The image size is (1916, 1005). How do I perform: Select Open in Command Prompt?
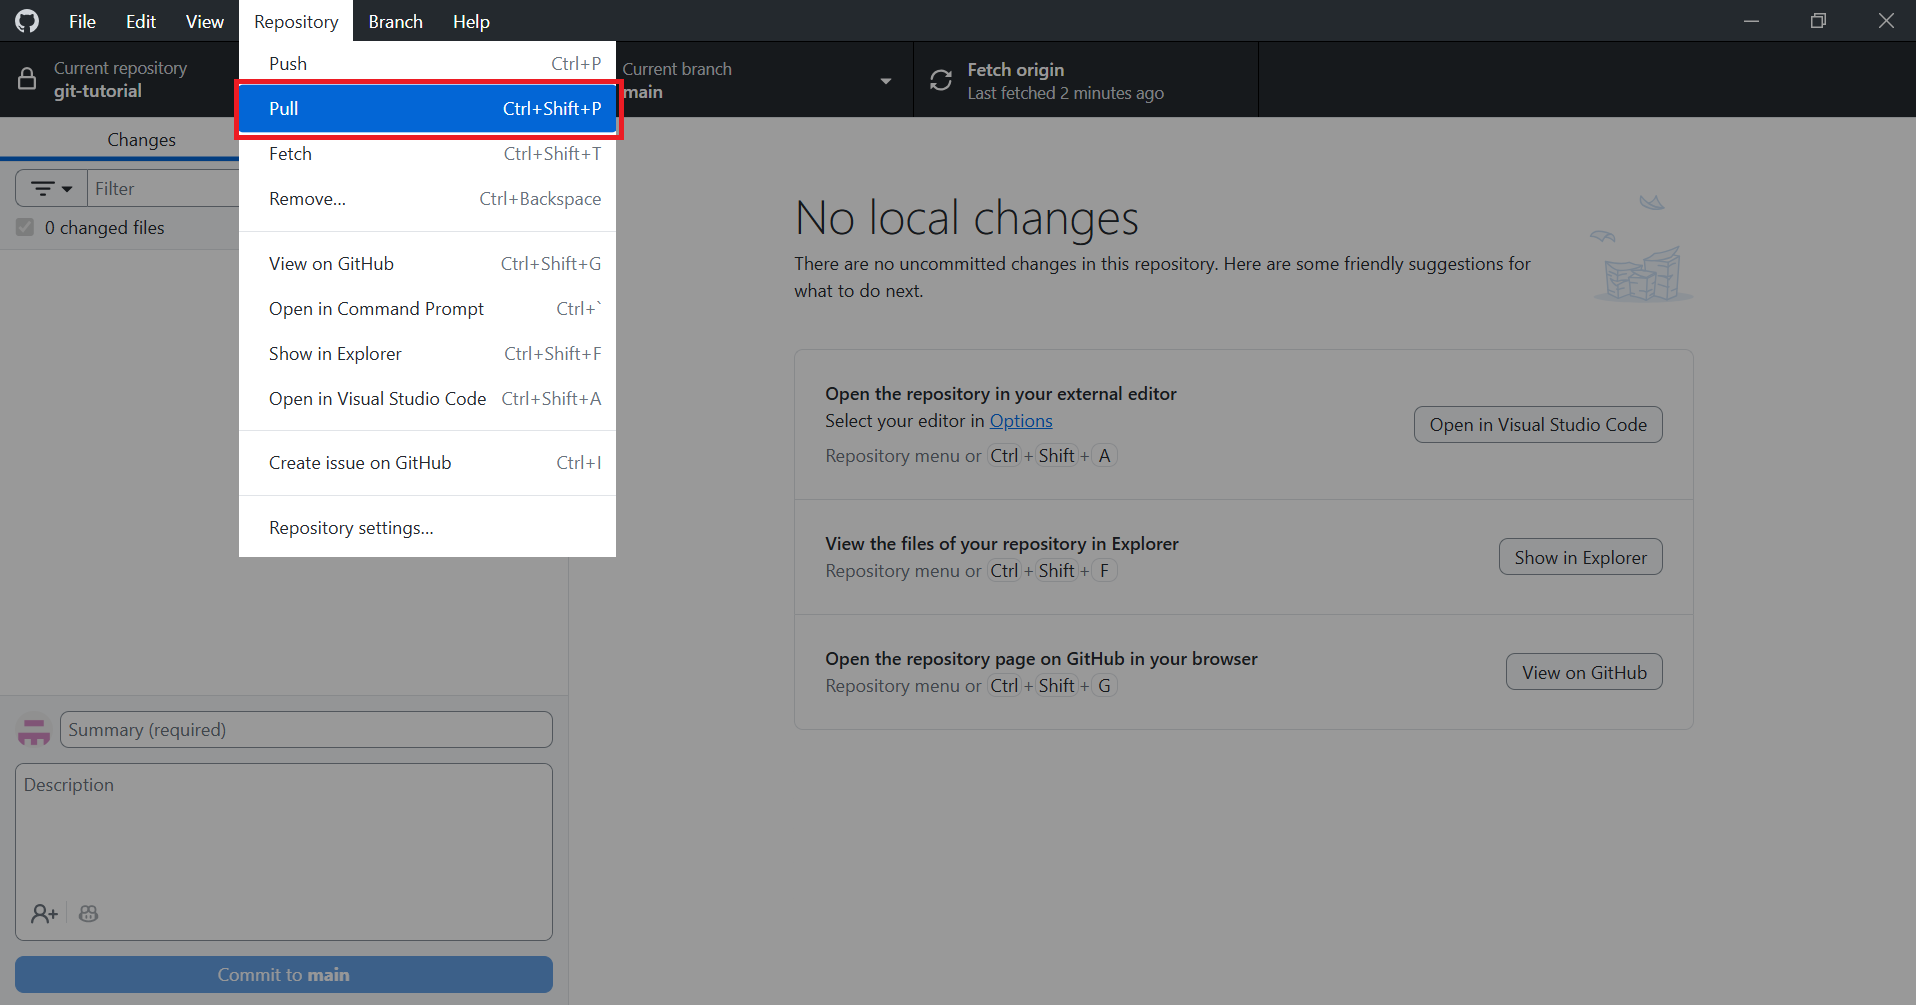pos(427,309)
